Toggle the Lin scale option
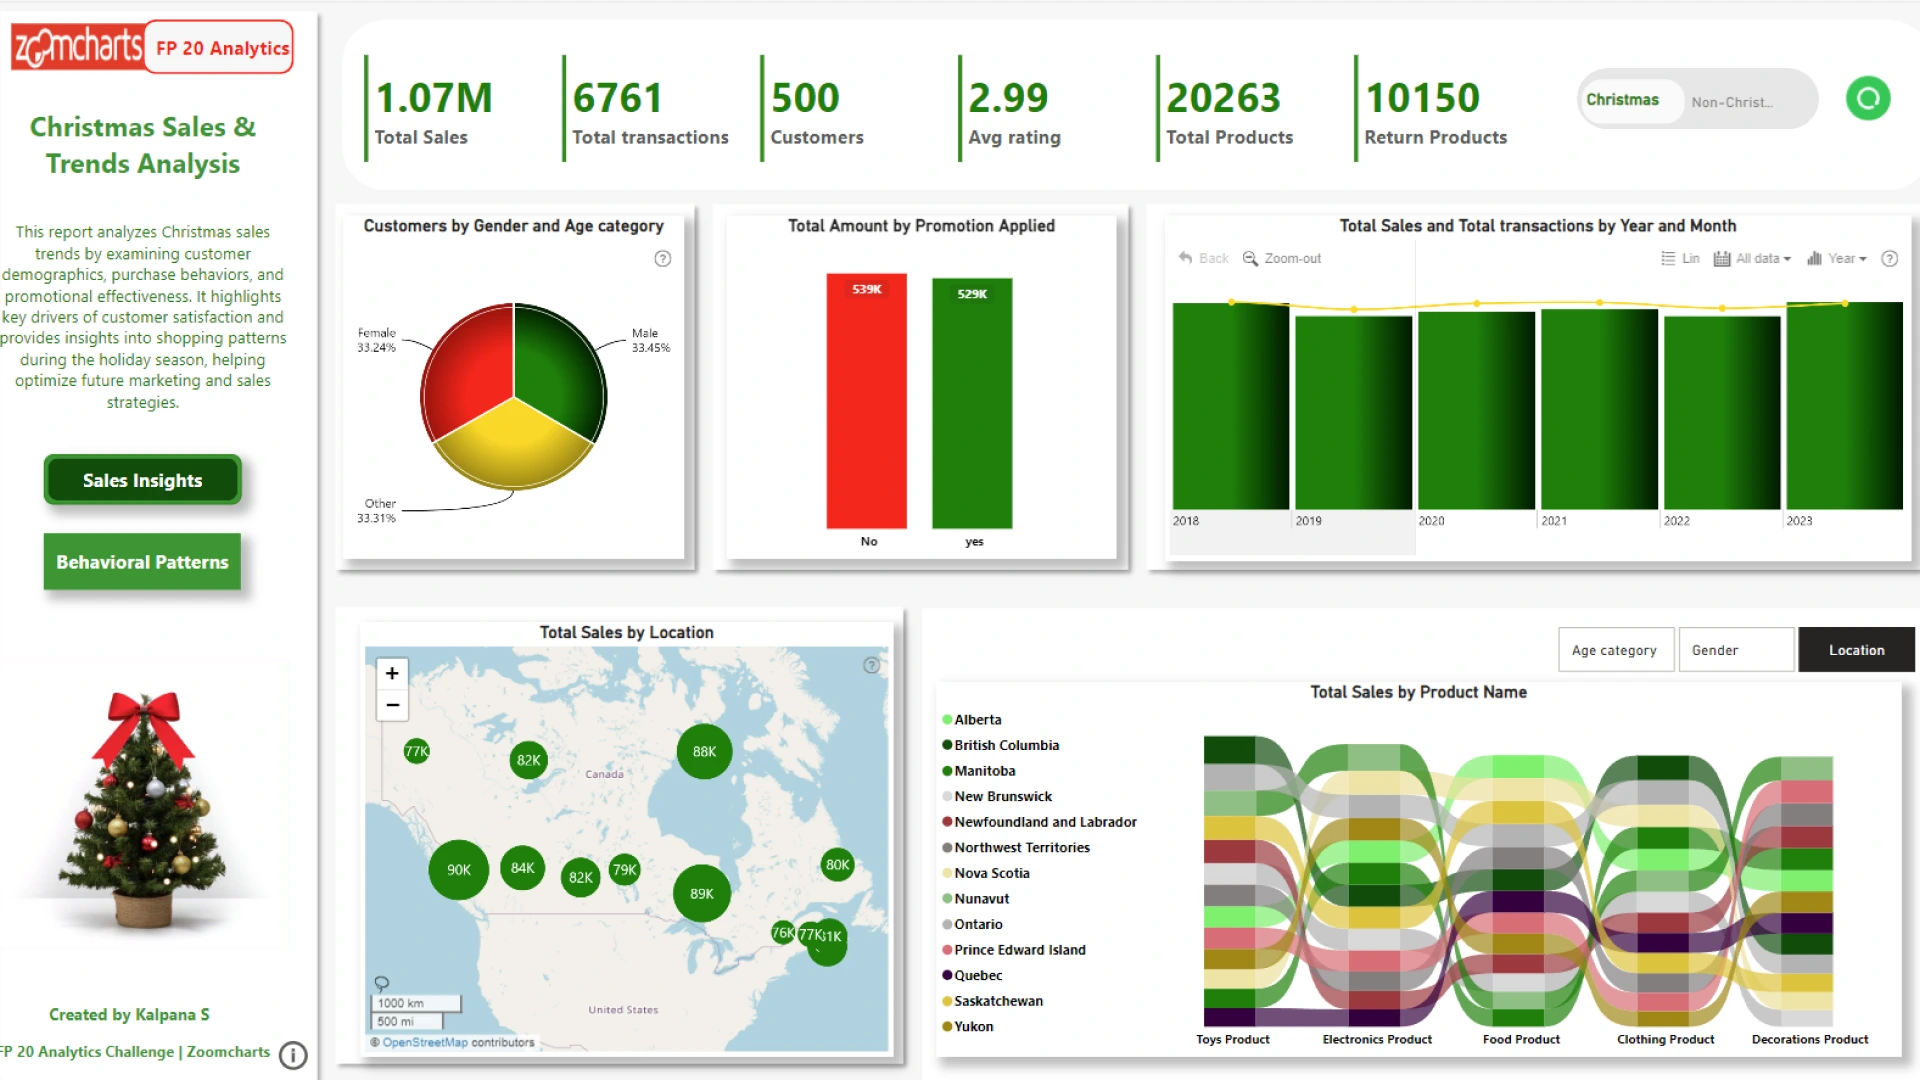This screenshot has width=1920, height=1080. click(1680, 258)
